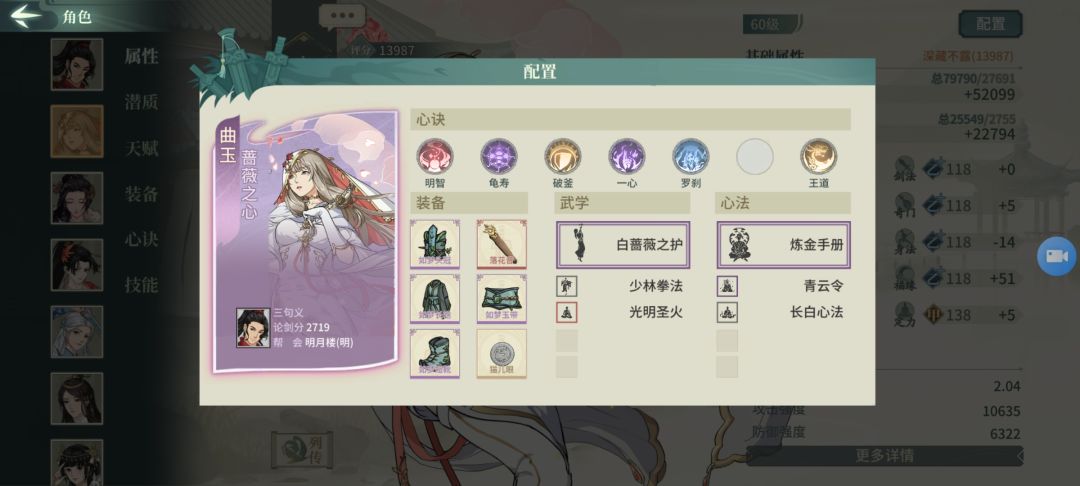1080x486 pixels.
Task: Select the 一心 heart skill icon
Action: coord(627,156)
